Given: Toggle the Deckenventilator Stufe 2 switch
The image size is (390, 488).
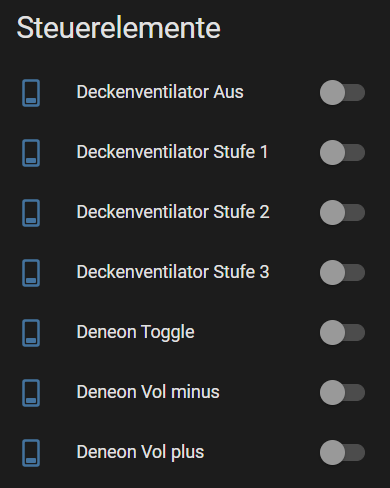Looking at the screenshot, I should click(342, 212).
